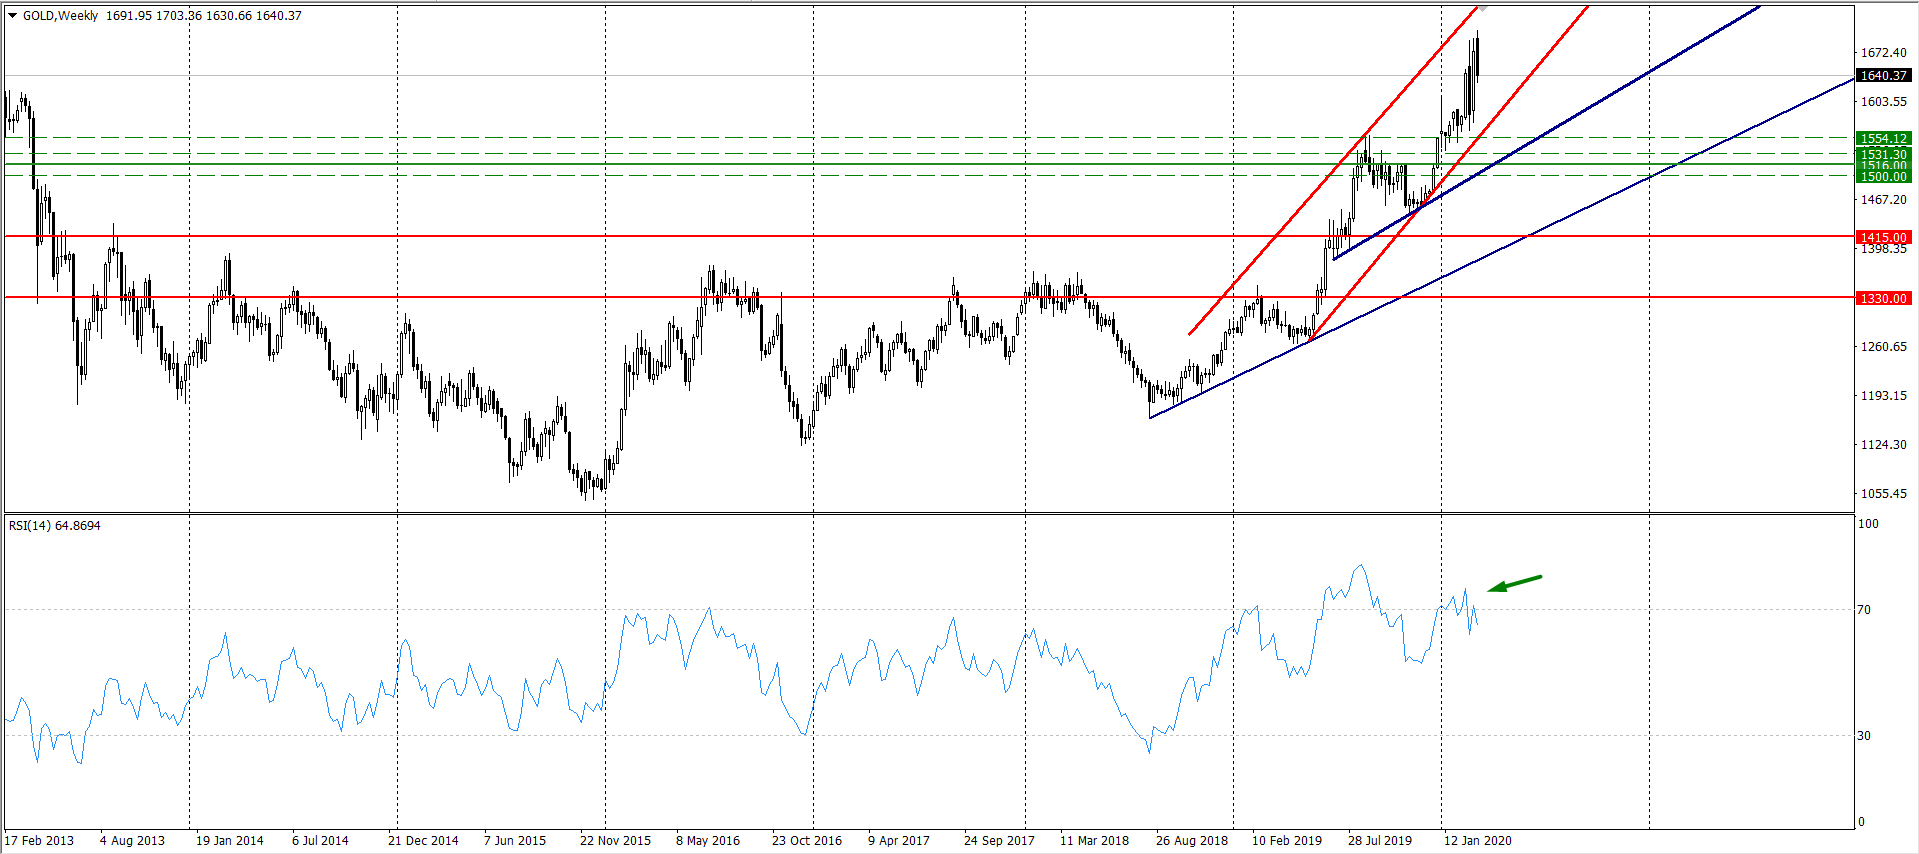Viewport: 1919px width, 854px height.
Task: Click the black 1640.37 current price label
Action: tap(1883, 76)
